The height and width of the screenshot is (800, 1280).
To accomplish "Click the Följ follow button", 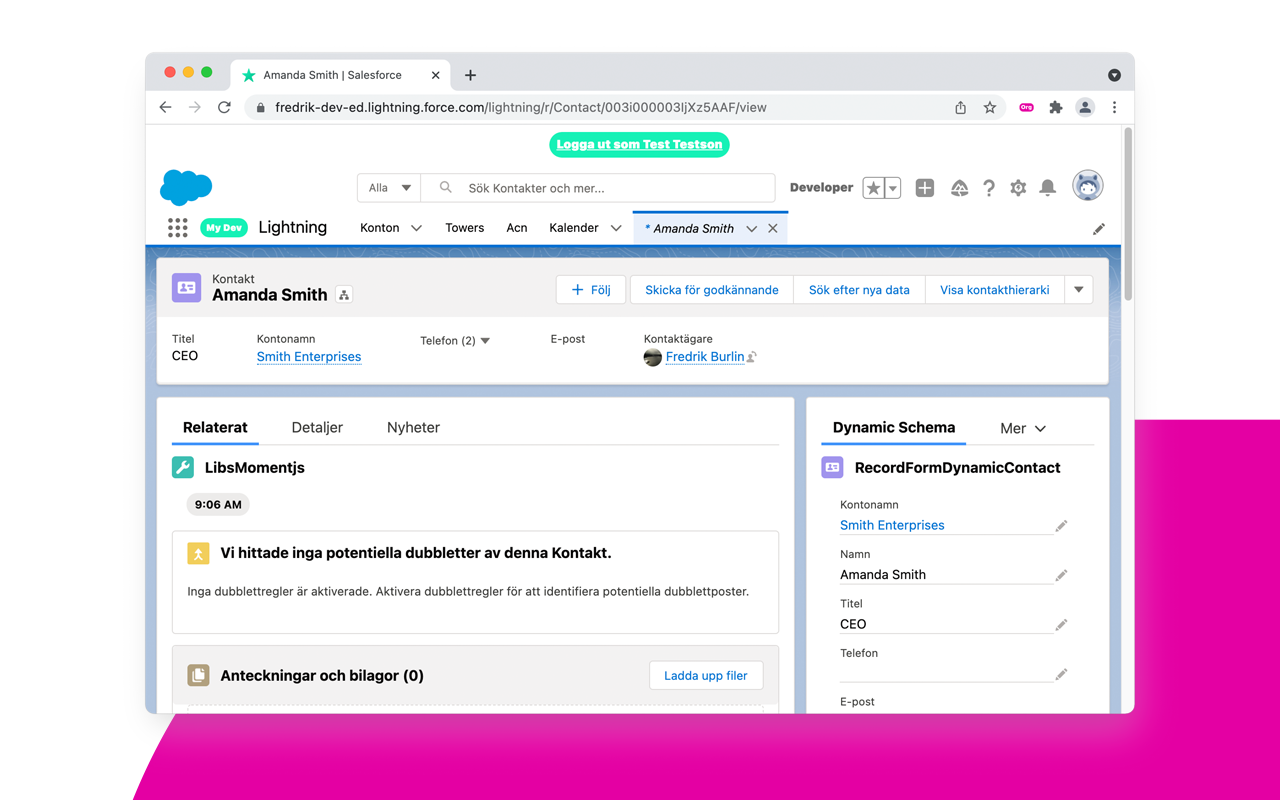I will click(x=591, y=290).
